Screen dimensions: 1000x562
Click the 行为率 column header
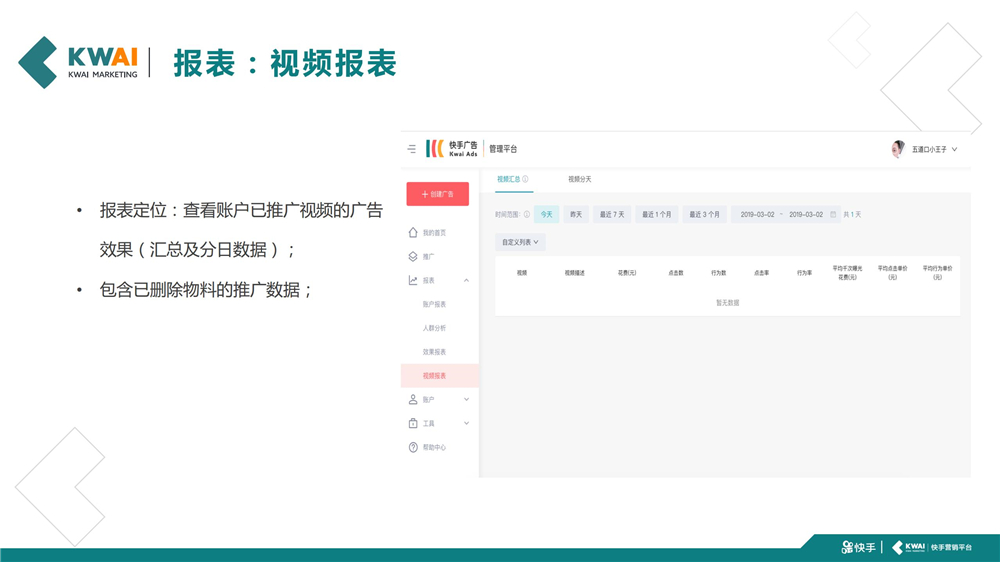(x=804, y=273)
